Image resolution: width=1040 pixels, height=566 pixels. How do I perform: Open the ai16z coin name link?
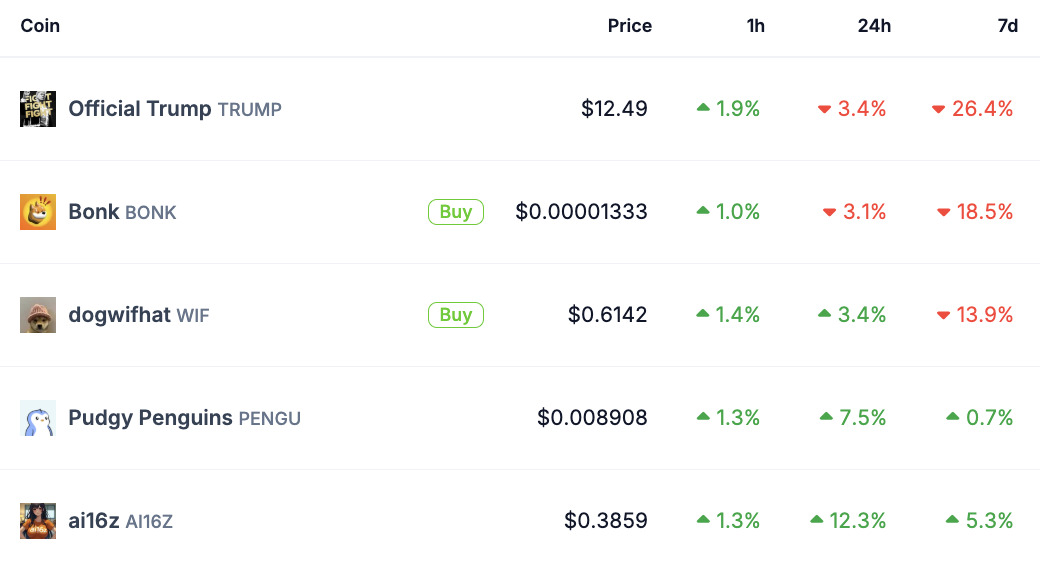[x=94, y=521]
